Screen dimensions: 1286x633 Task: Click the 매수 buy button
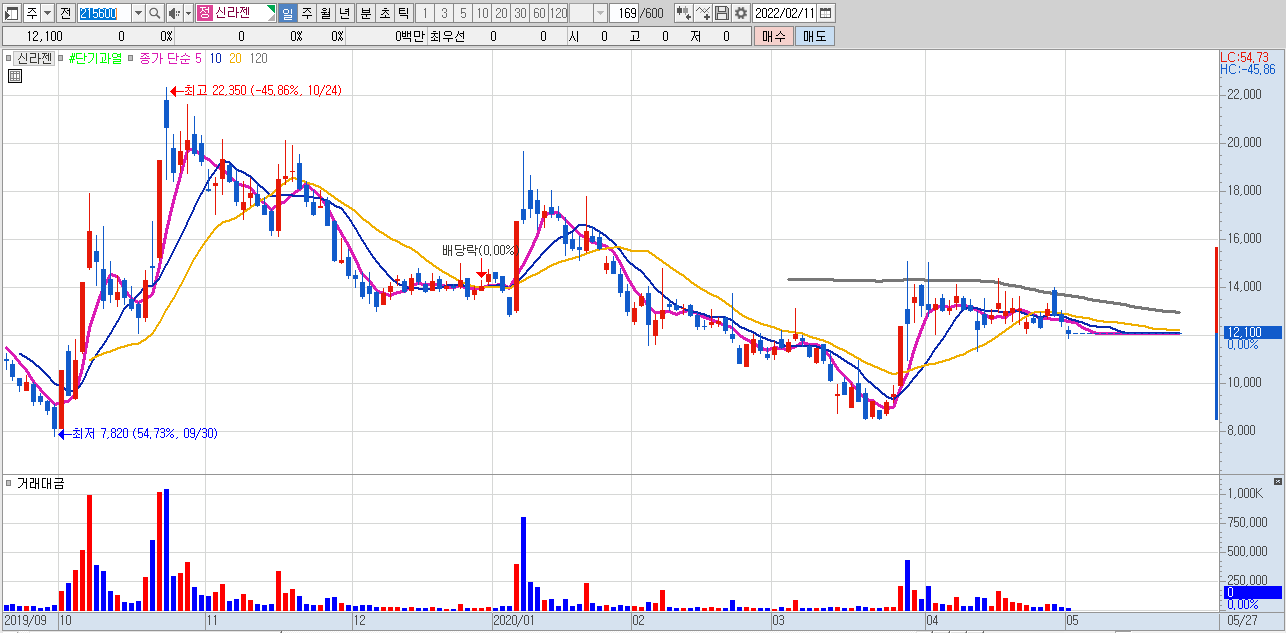pos(774,36)
